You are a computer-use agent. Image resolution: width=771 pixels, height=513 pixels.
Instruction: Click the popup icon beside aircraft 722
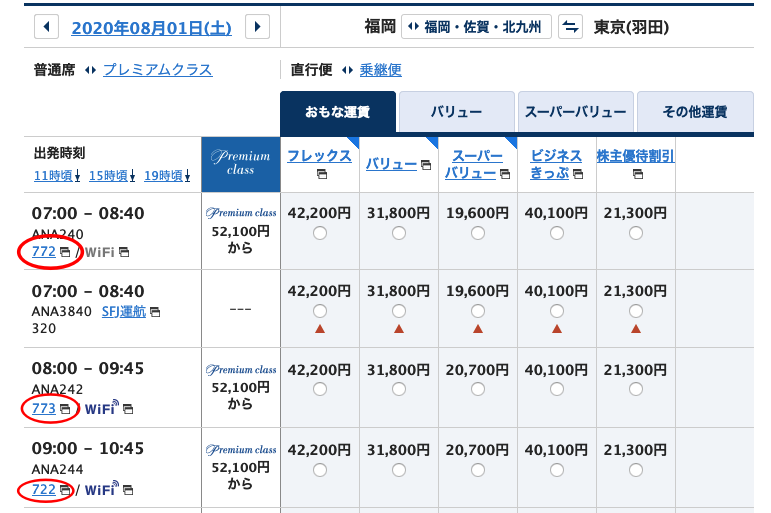click(x=65, y=490)
